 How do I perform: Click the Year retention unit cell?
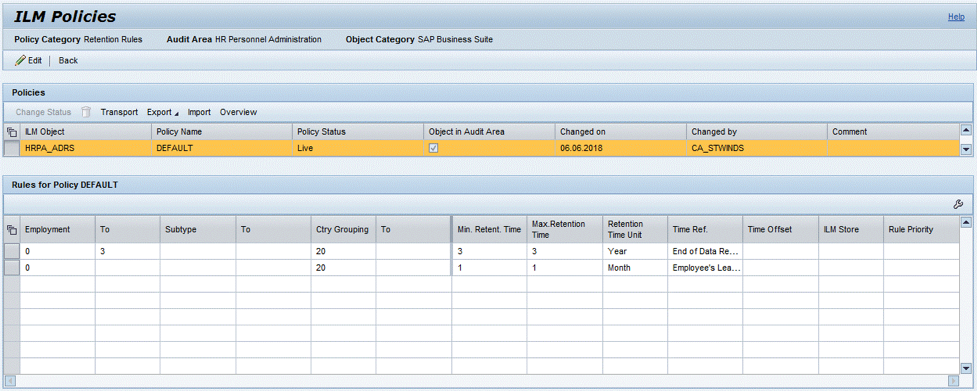(635, 252)
